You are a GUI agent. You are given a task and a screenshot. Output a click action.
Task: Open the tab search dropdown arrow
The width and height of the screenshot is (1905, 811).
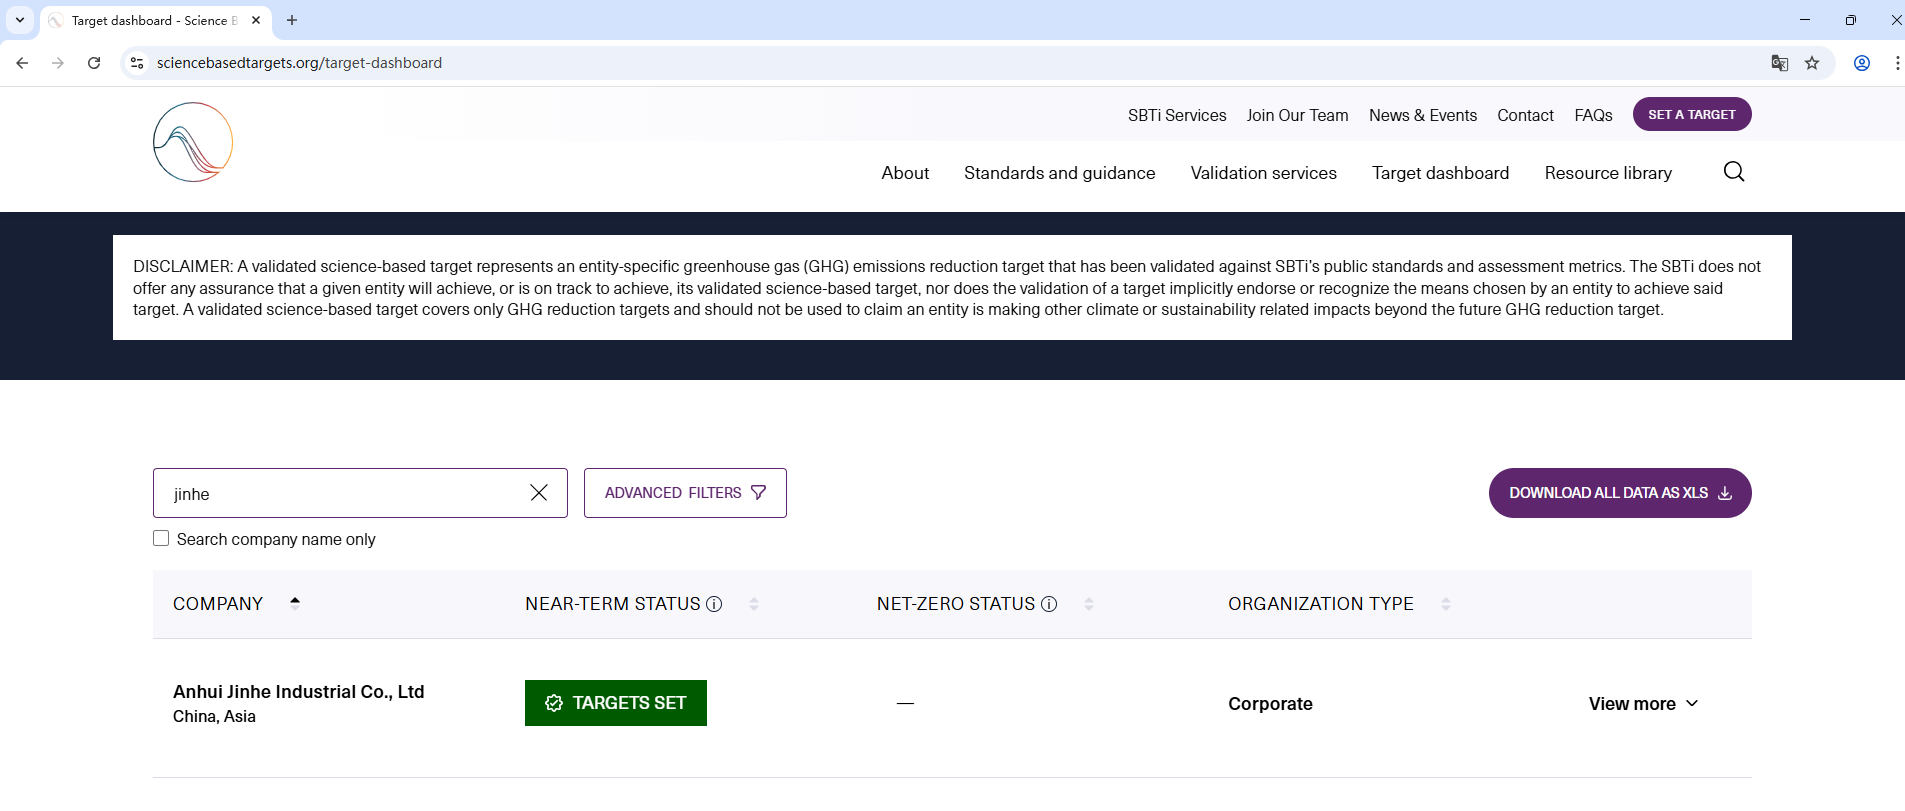(20, 20)
